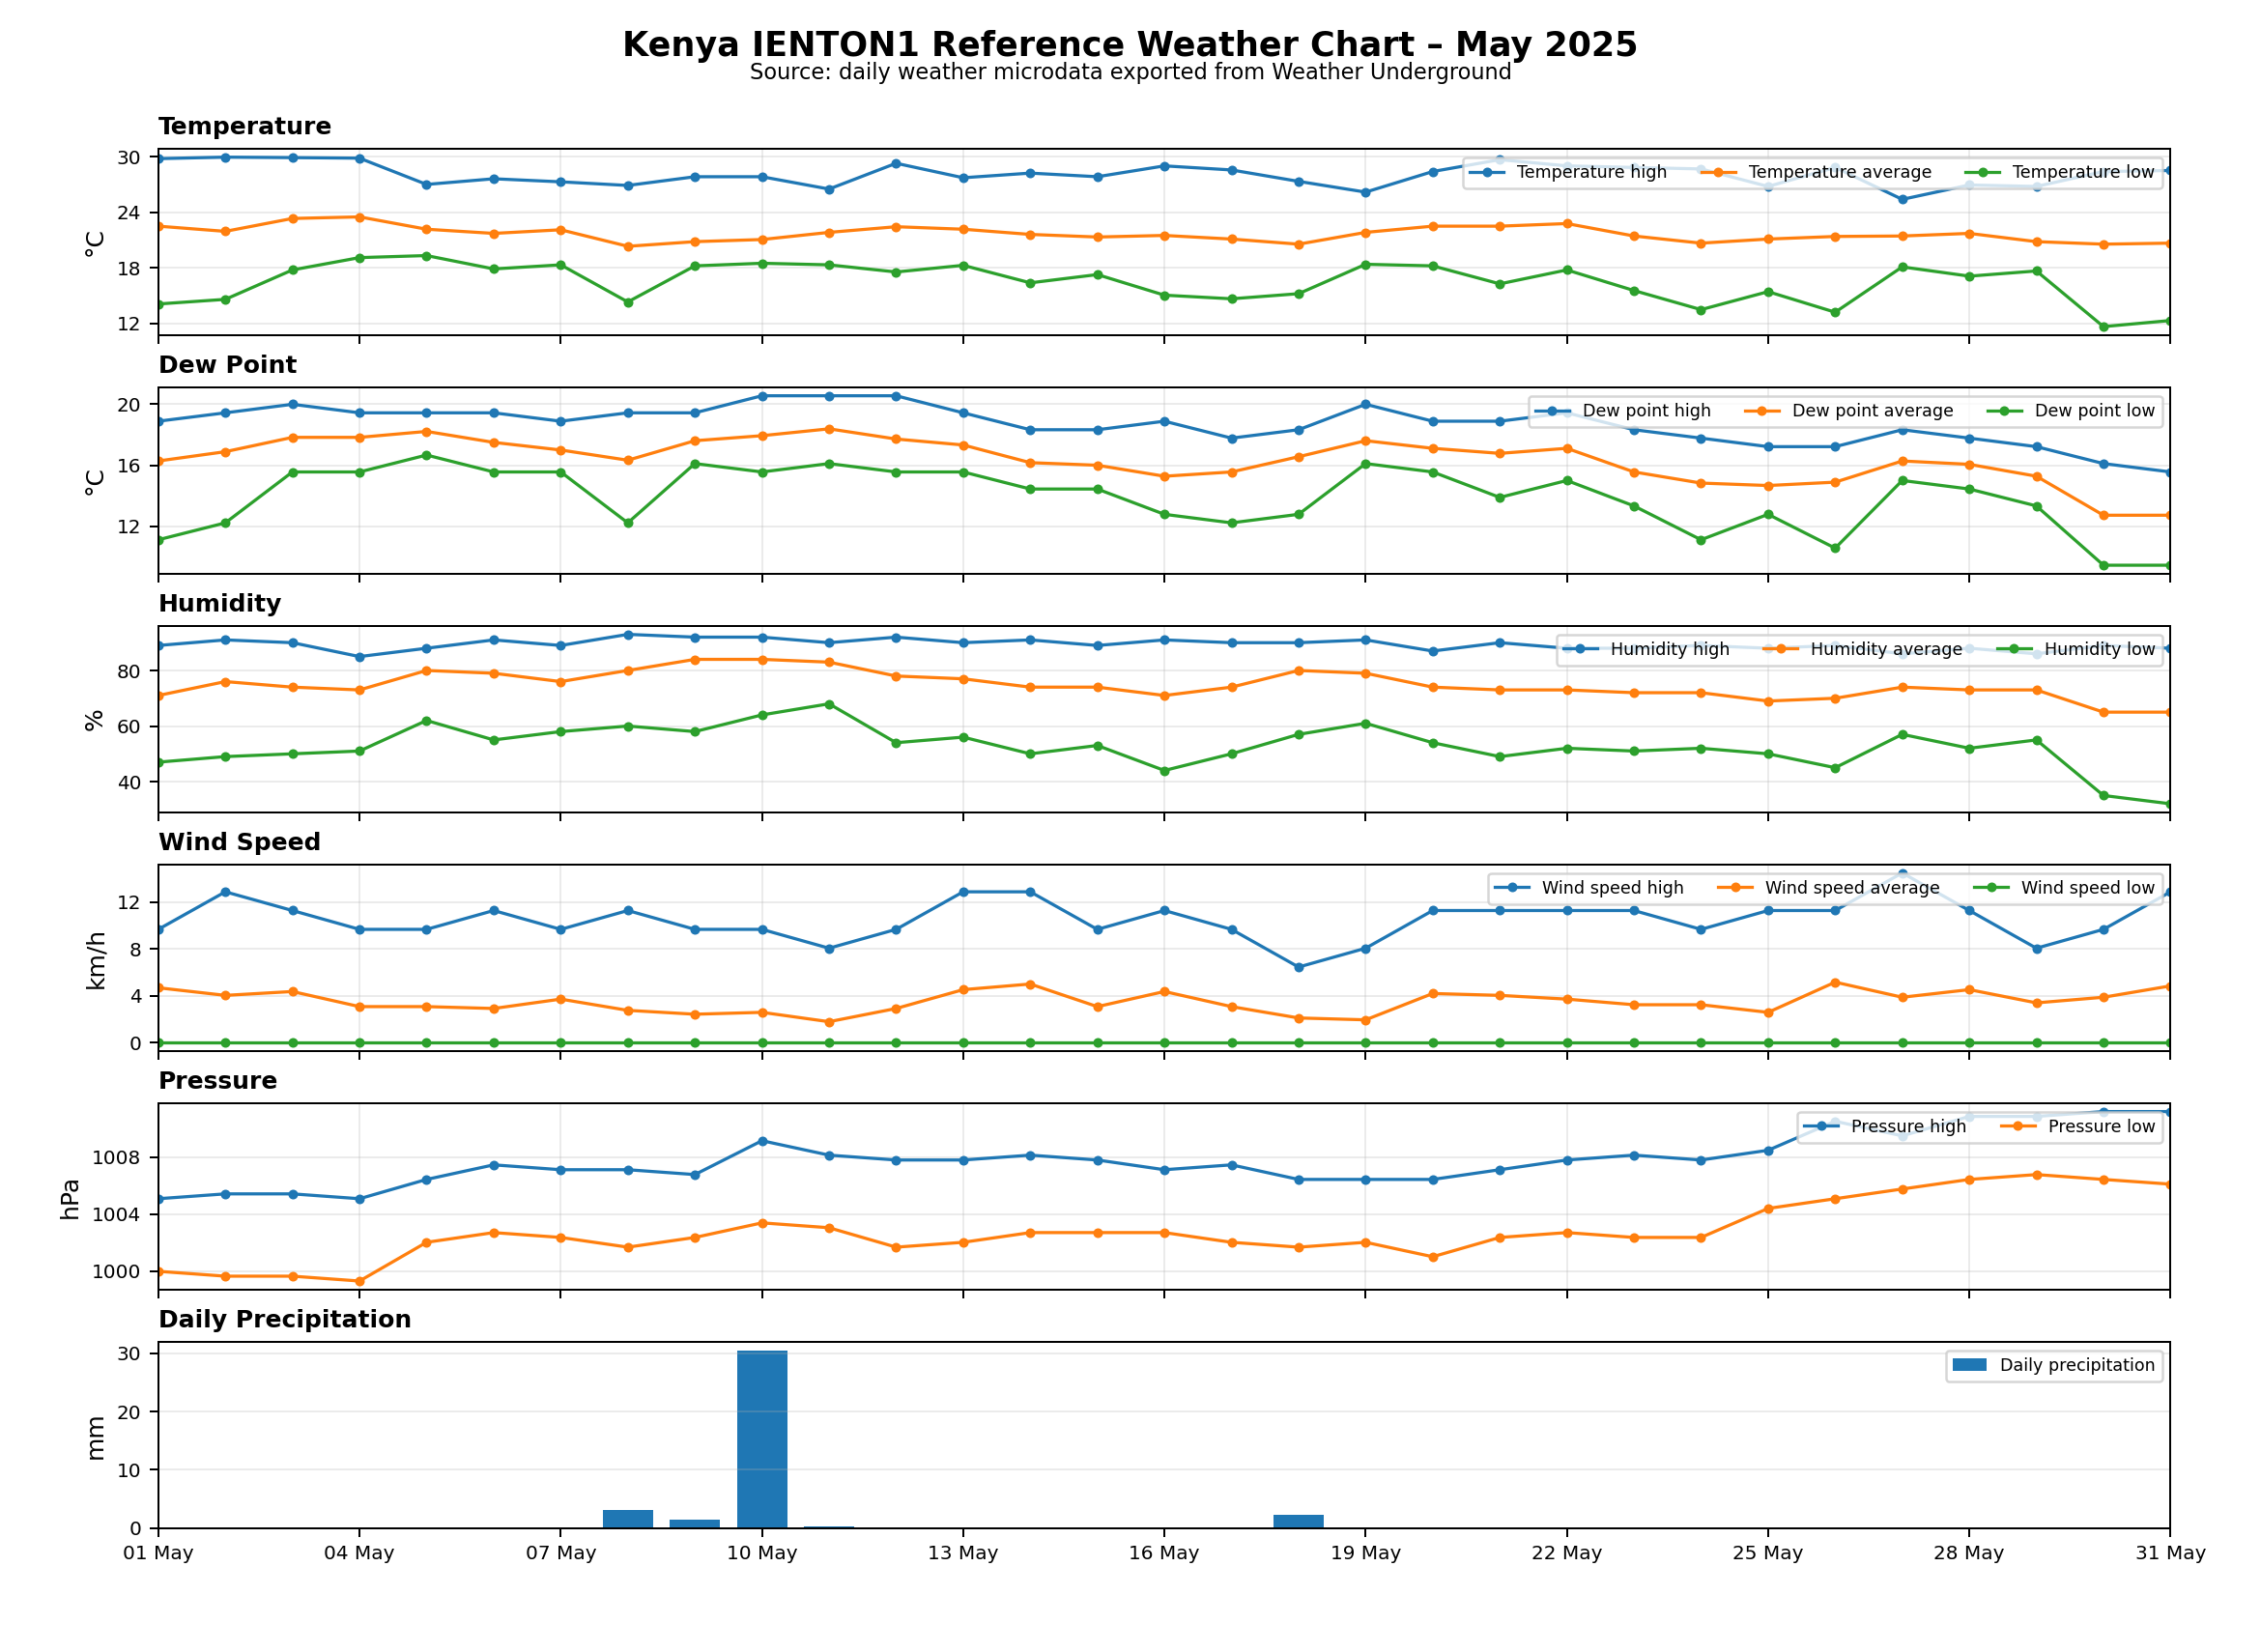Click the '%' humidity axis unit label
Viewport: 2261px width, 1652px height.
pyautogui.click(x=95, y=722)
